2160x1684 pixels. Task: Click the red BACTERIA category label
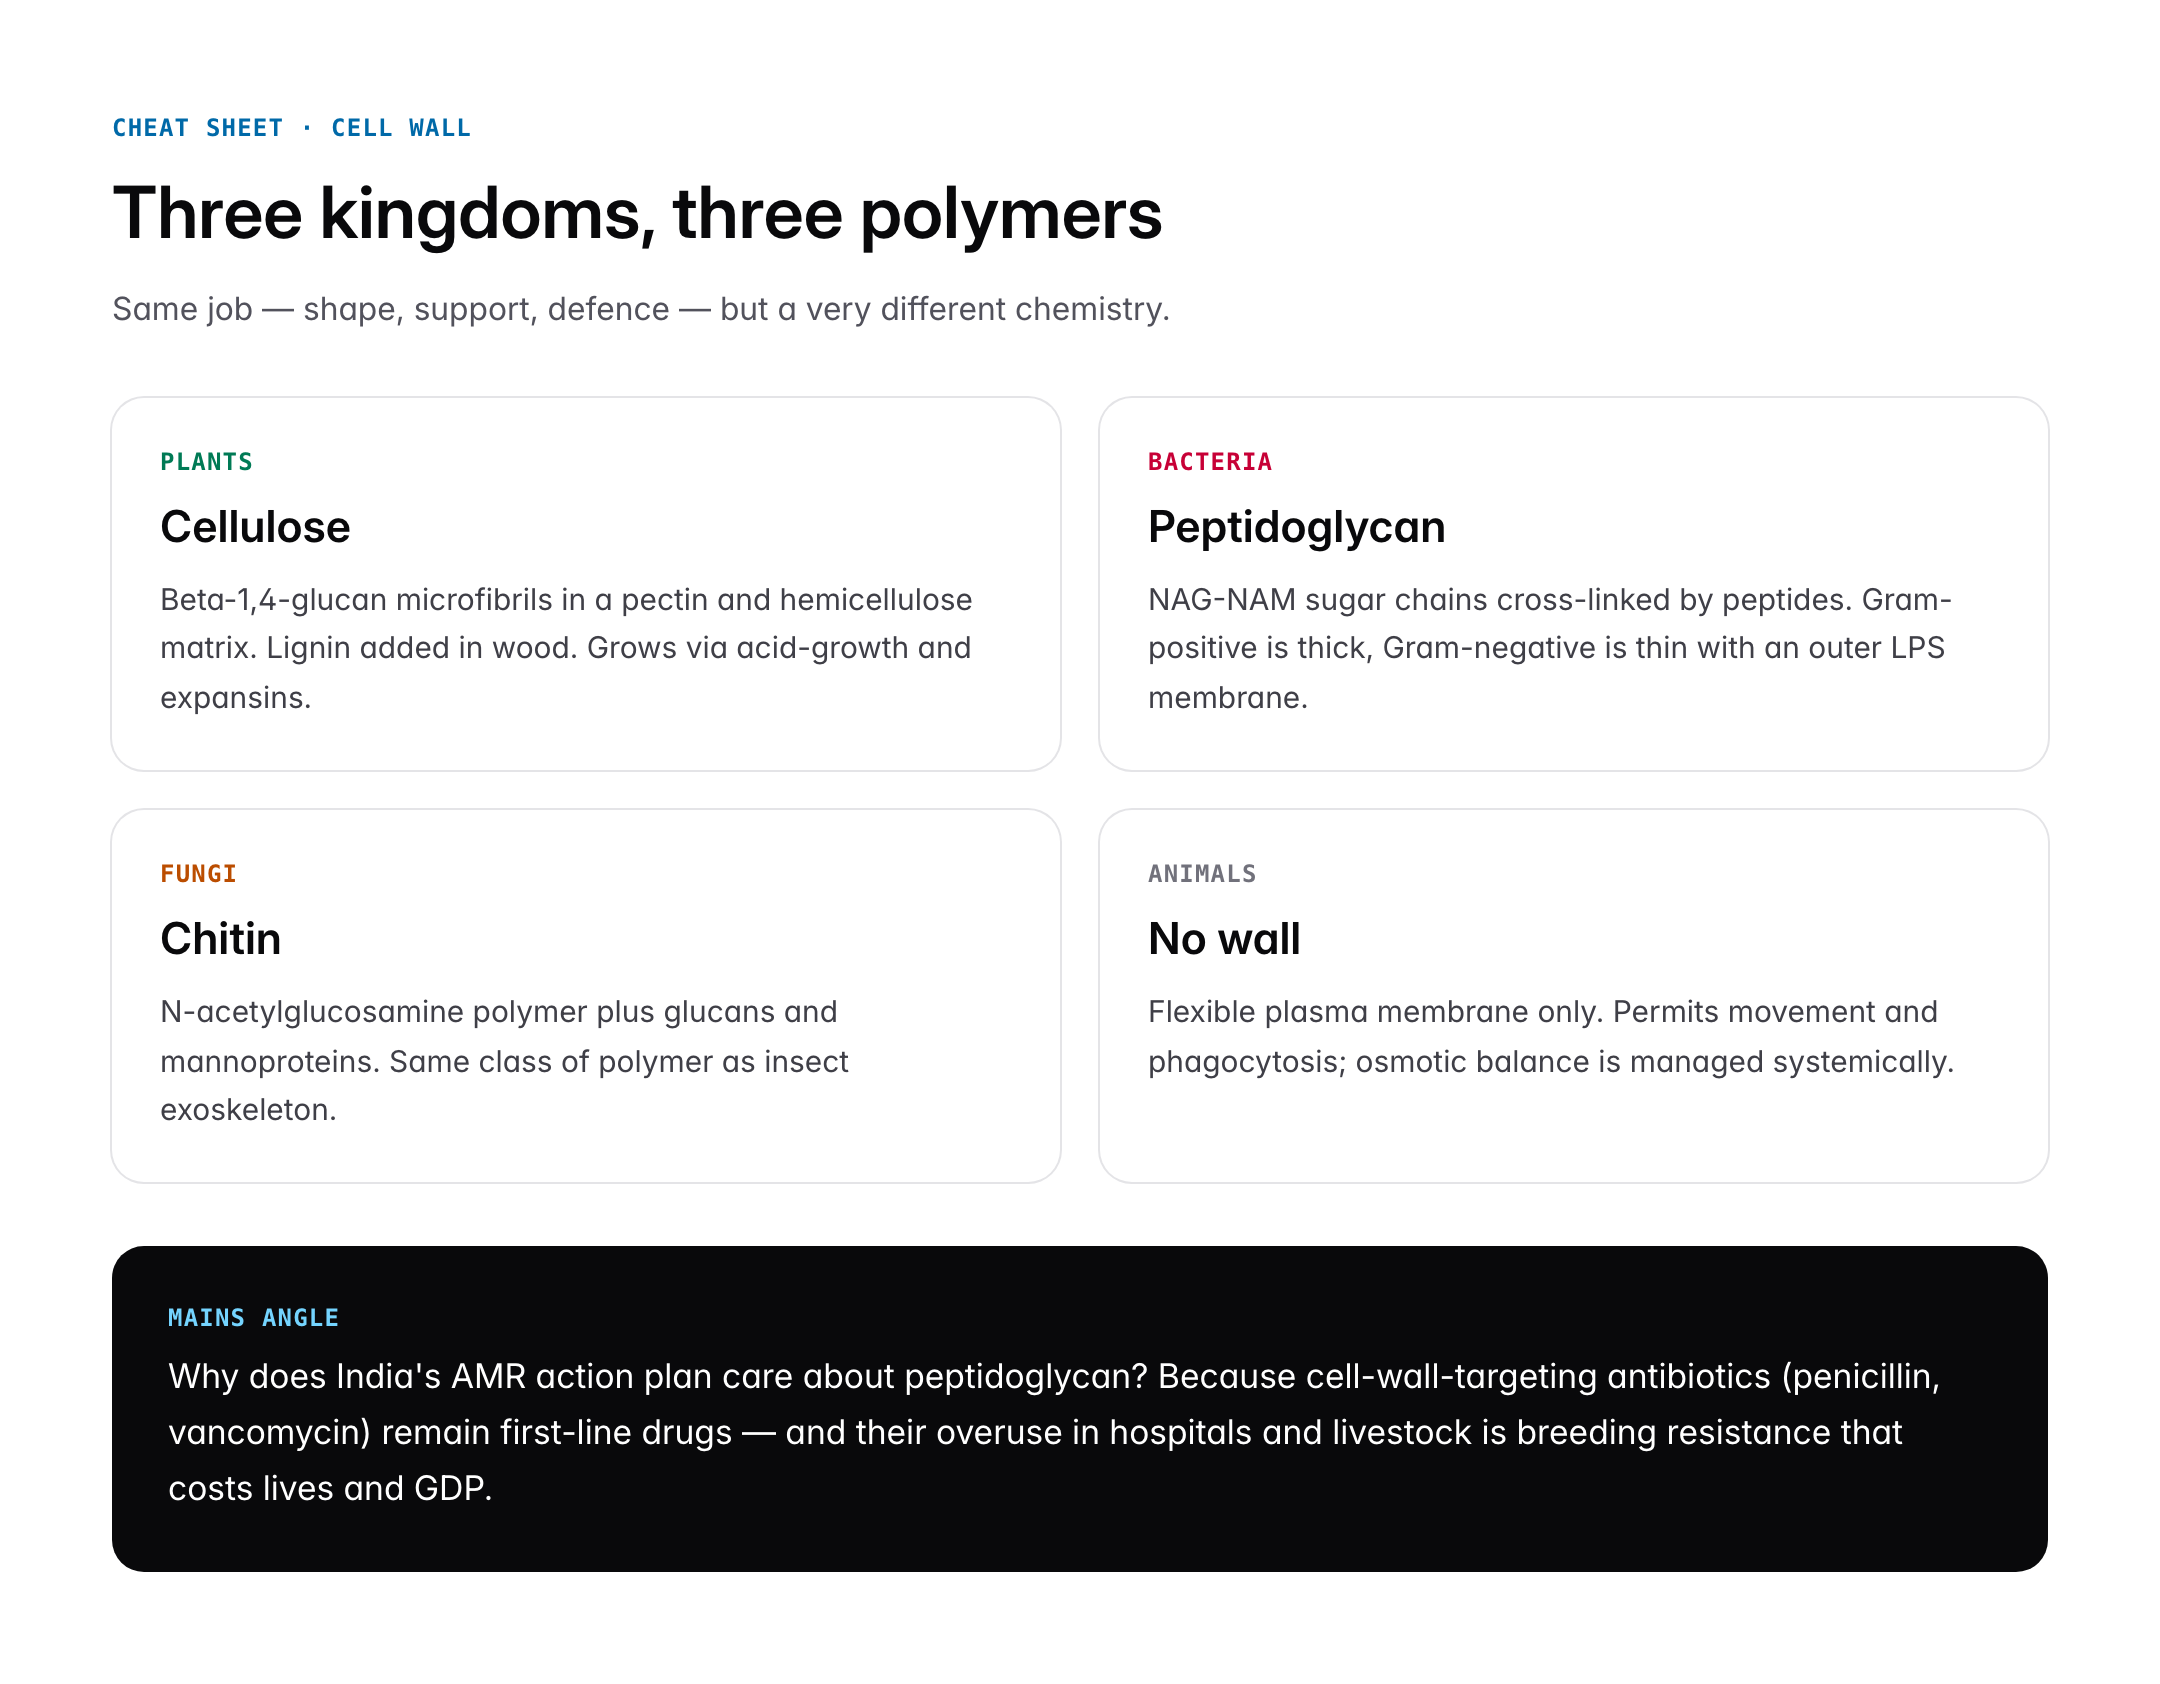tap(1209, 462)
